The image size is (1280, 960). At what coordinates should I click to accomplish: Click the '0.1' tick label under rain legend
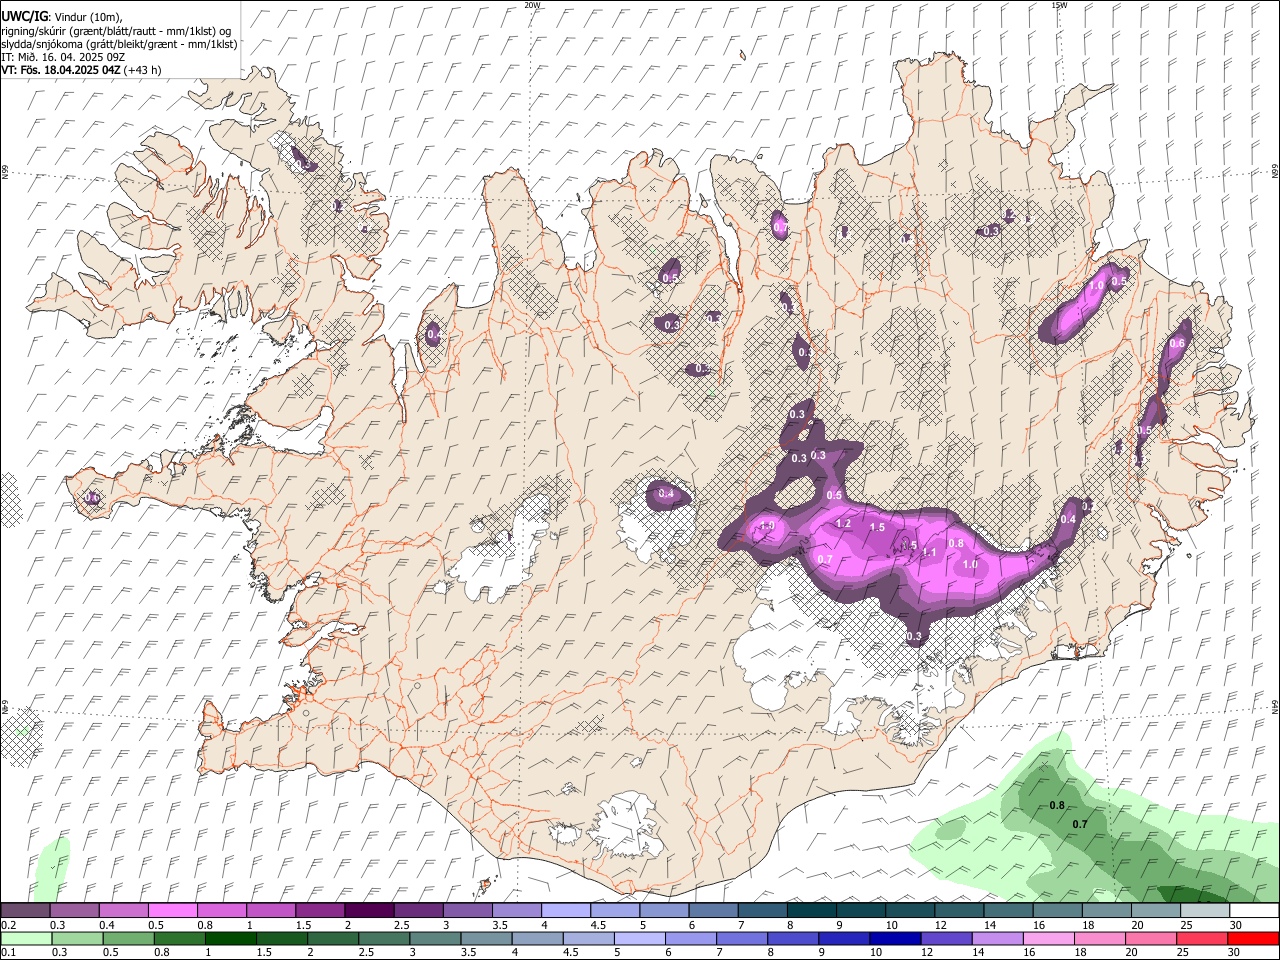click(x=9, y=952)
